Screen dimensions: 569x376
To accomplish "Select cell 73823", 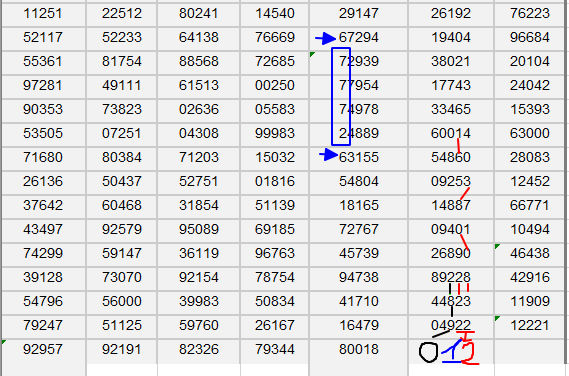I will [122, 110].
